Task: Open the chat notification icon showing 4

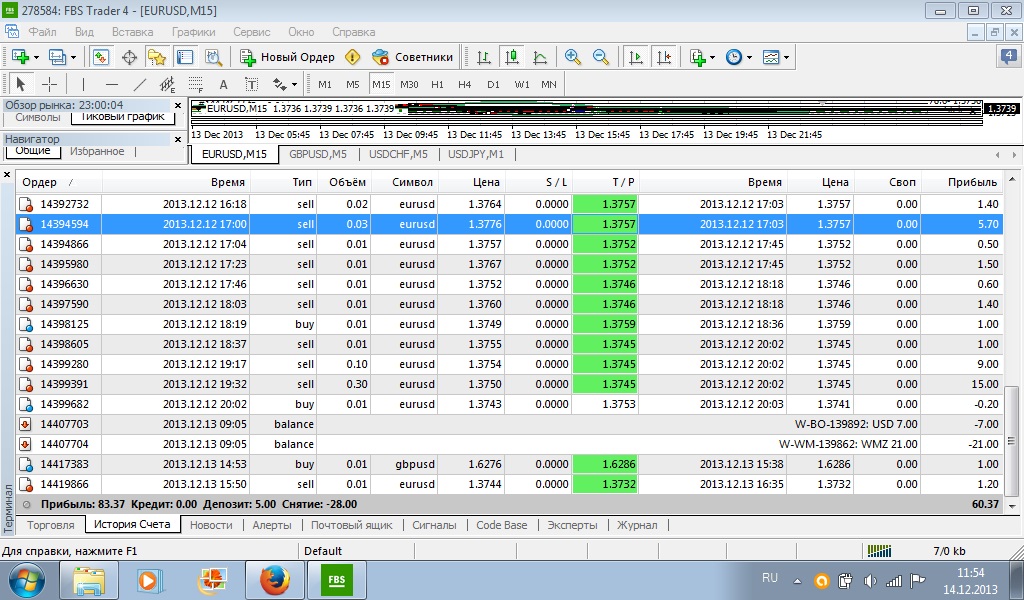Action: (1008, 57)
